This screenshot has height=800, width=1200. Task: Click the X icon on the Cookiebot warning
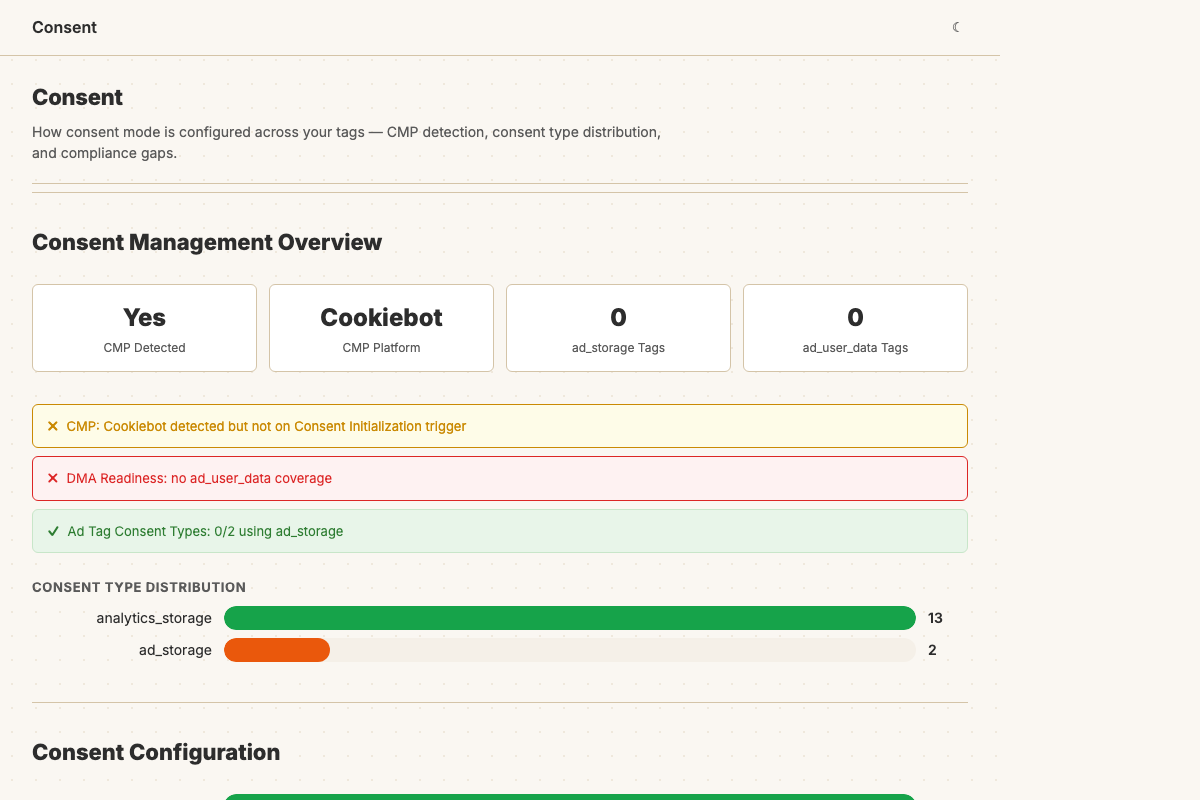tap(53, 426)
